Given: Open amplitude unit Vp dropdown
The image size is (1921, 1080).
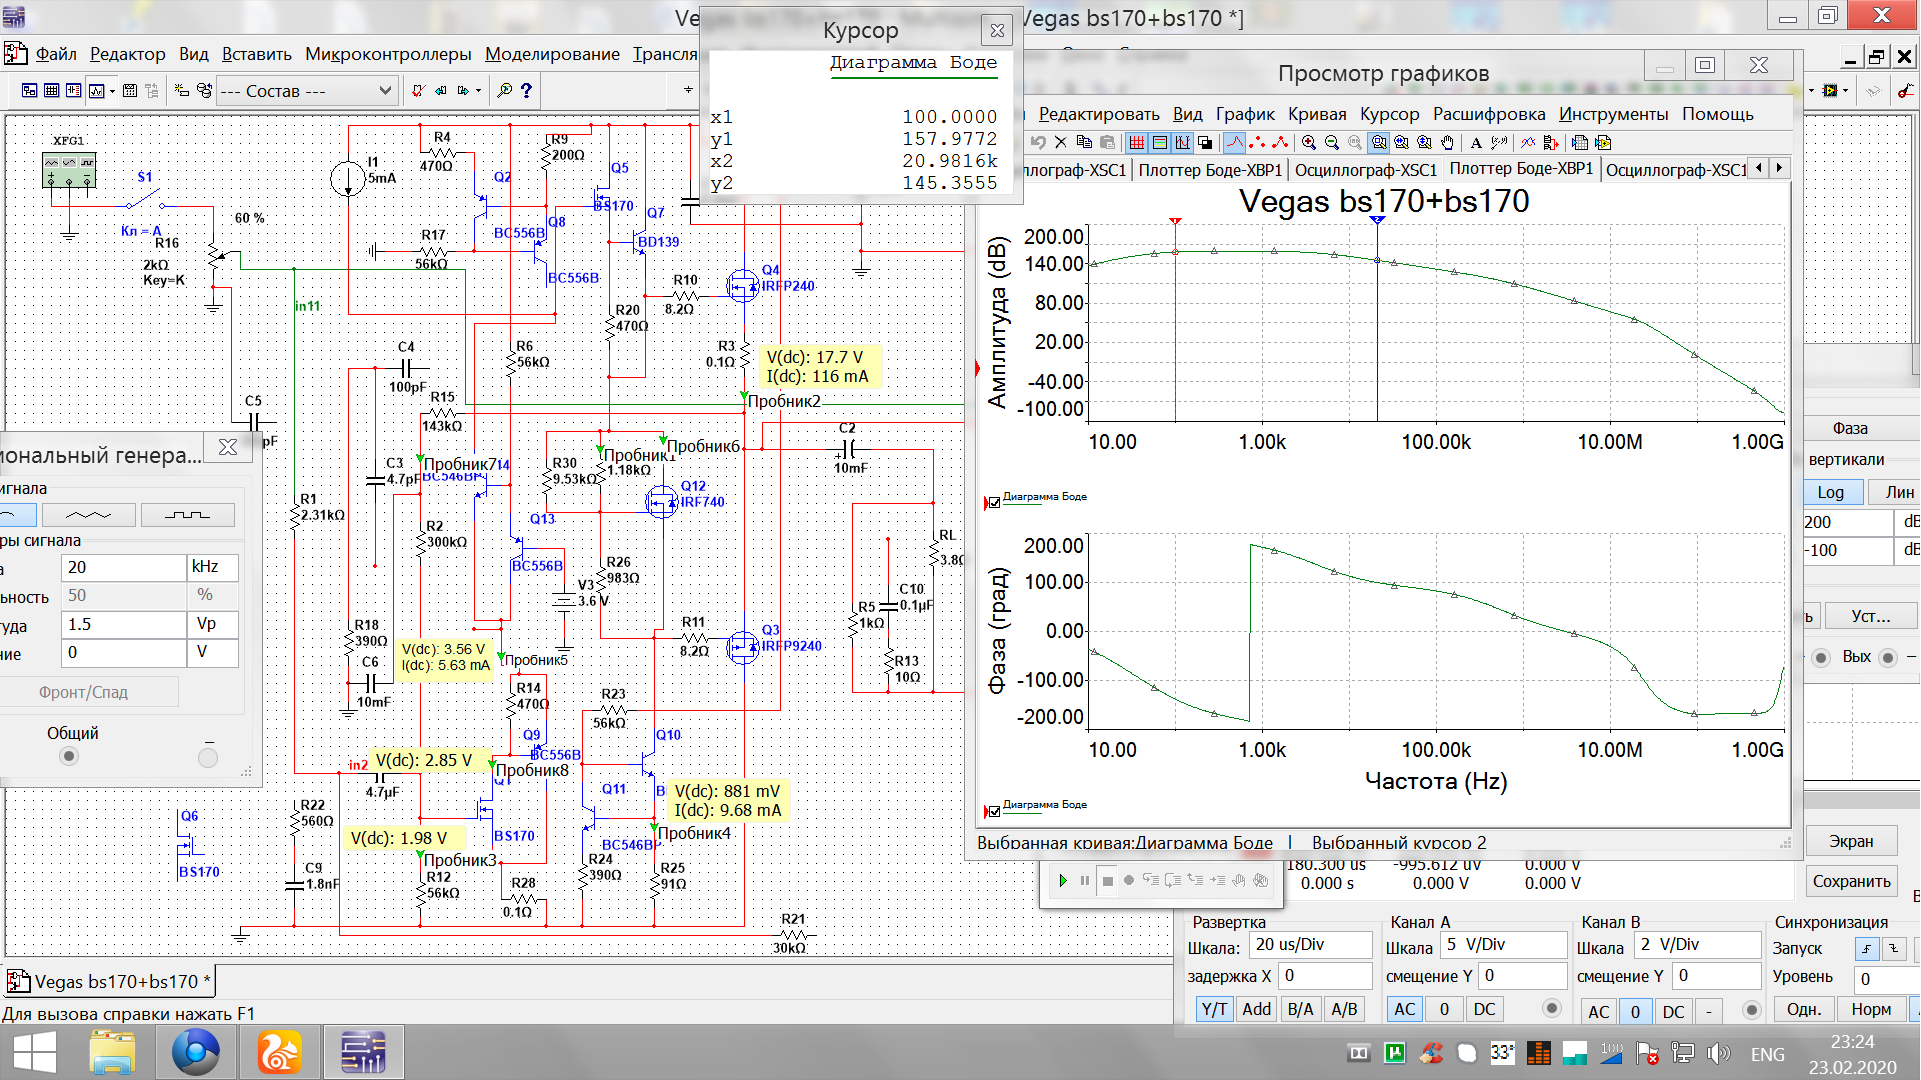Looking at the screenshot, I should coord(212,624).
